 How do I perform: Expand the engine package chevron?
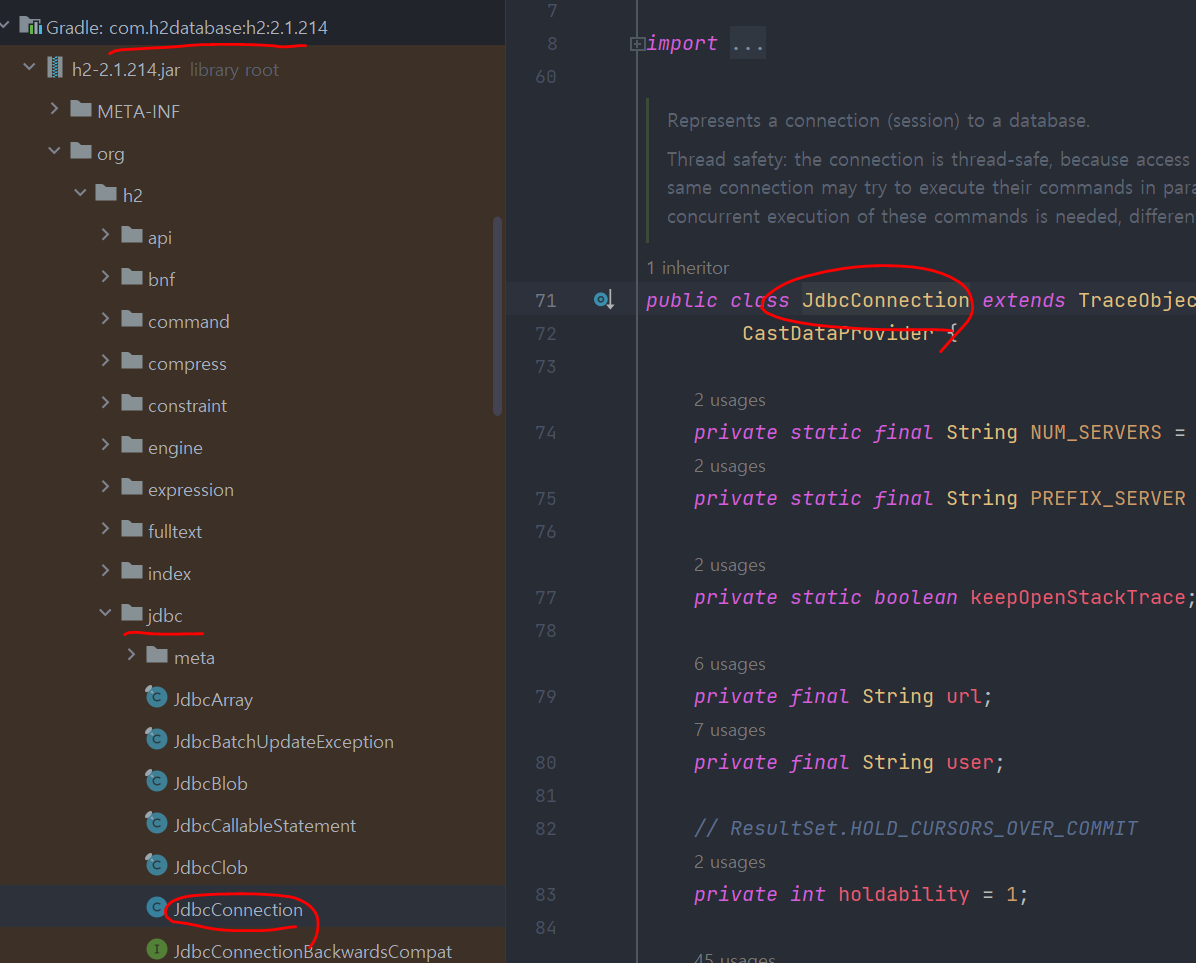(x=105, y=445)
